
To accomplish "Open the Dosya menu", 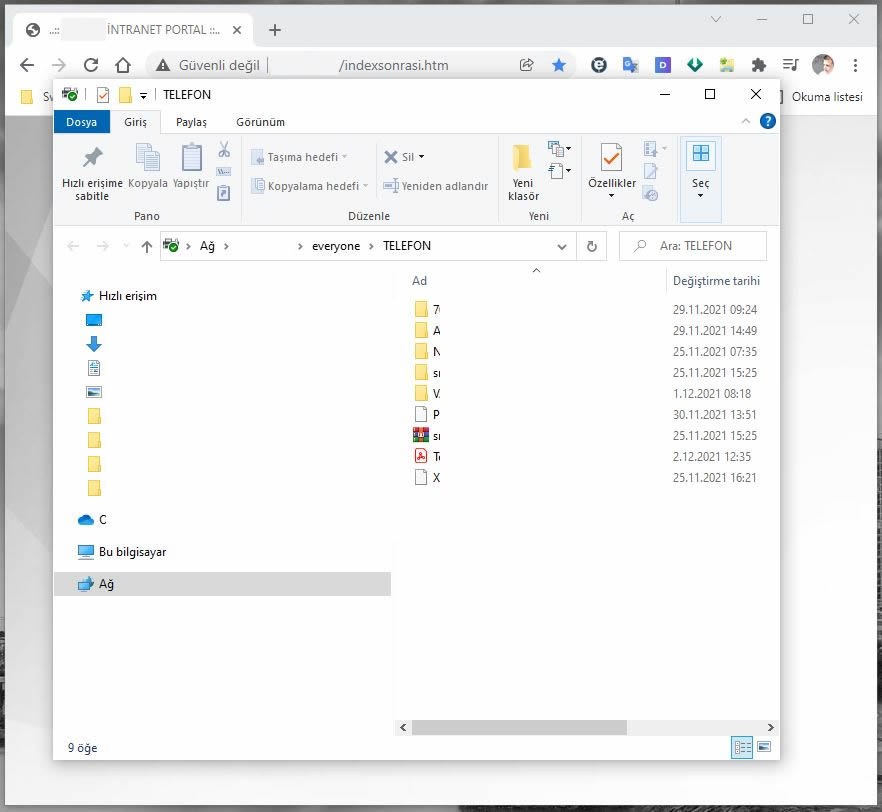I will pos(81,122).
